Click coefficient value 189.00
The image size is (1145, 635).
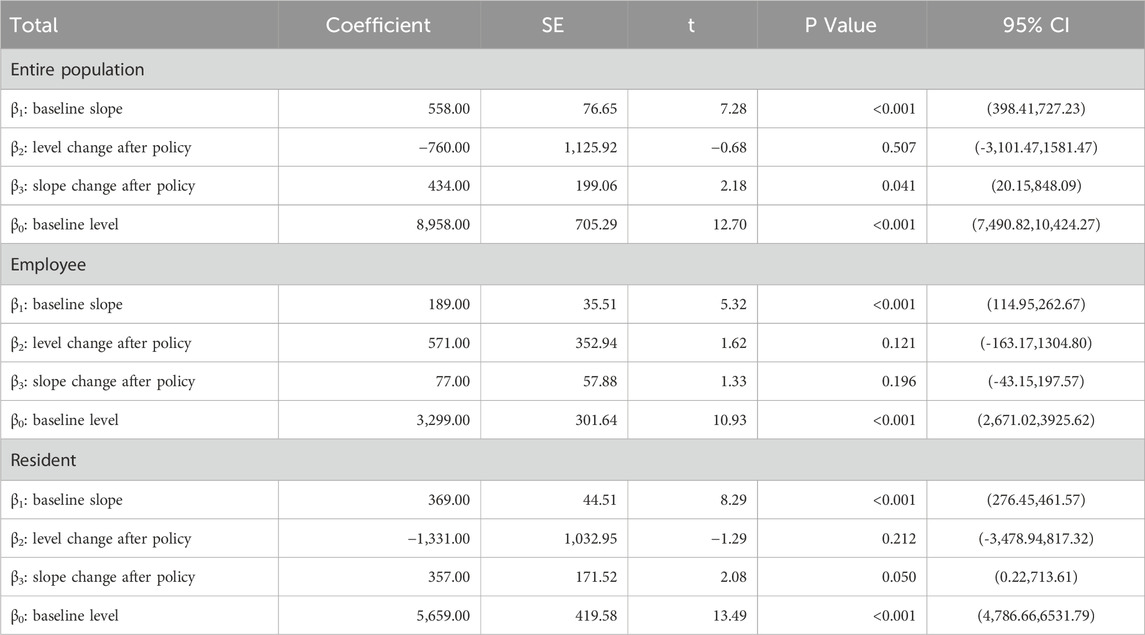tap(449, 304)
